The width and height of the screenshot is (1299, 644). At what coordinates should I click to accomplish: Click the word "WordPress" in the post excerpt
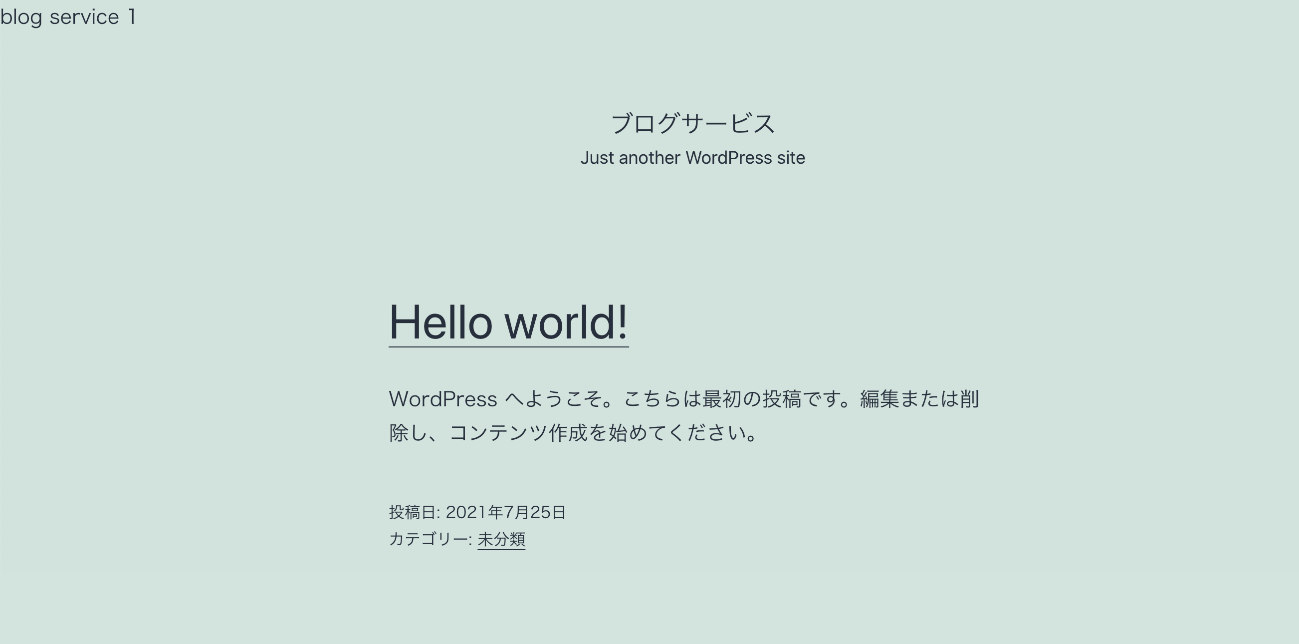(443, 399)
